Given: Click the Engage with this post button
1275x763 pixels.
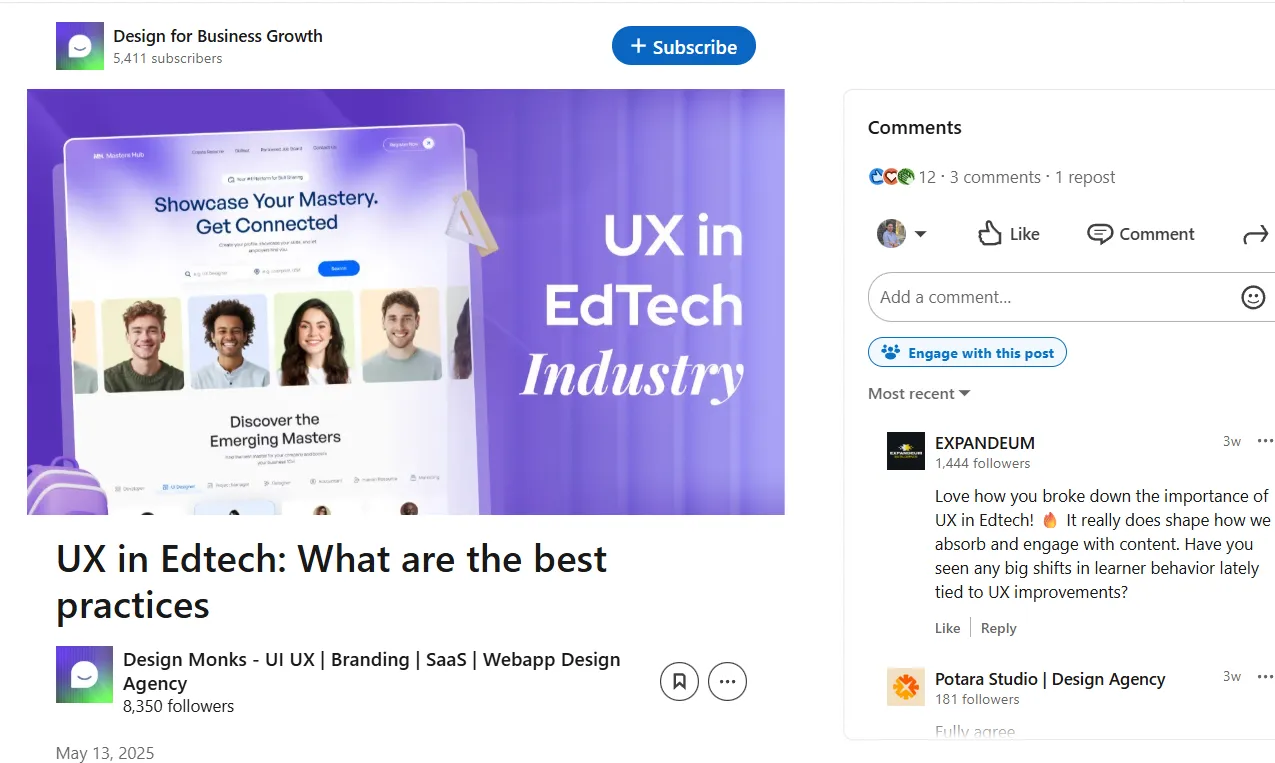Looking at the screenshot, I should 967,352.
